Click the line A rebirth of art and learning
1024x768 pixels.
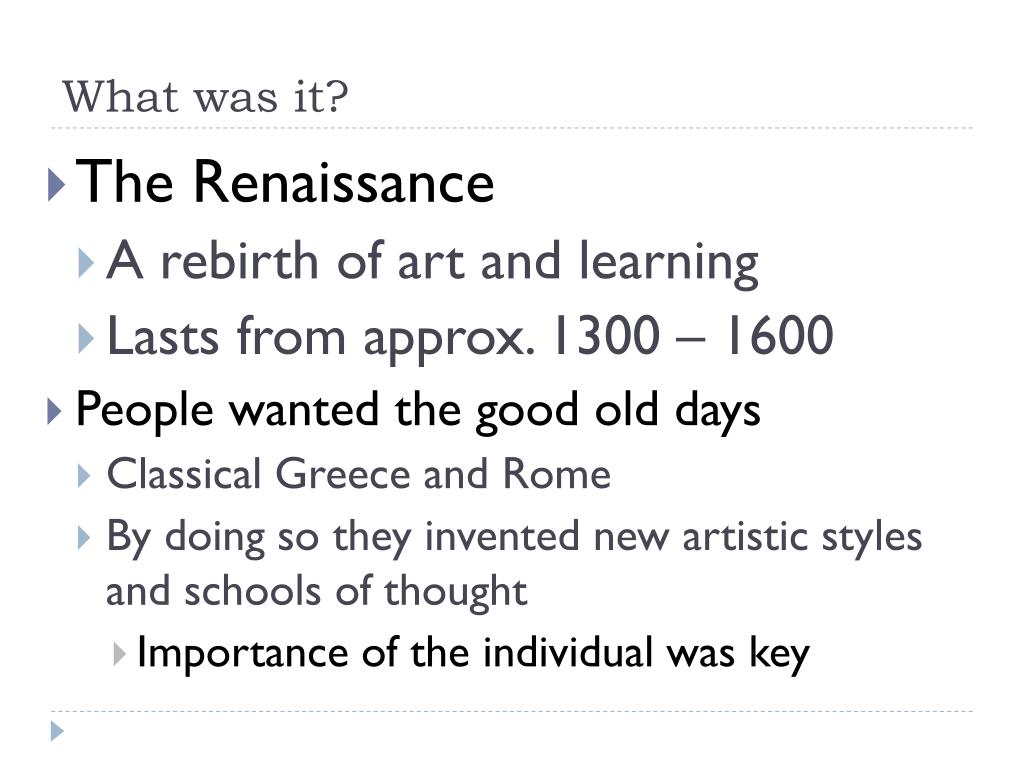(x=432, y=263)
